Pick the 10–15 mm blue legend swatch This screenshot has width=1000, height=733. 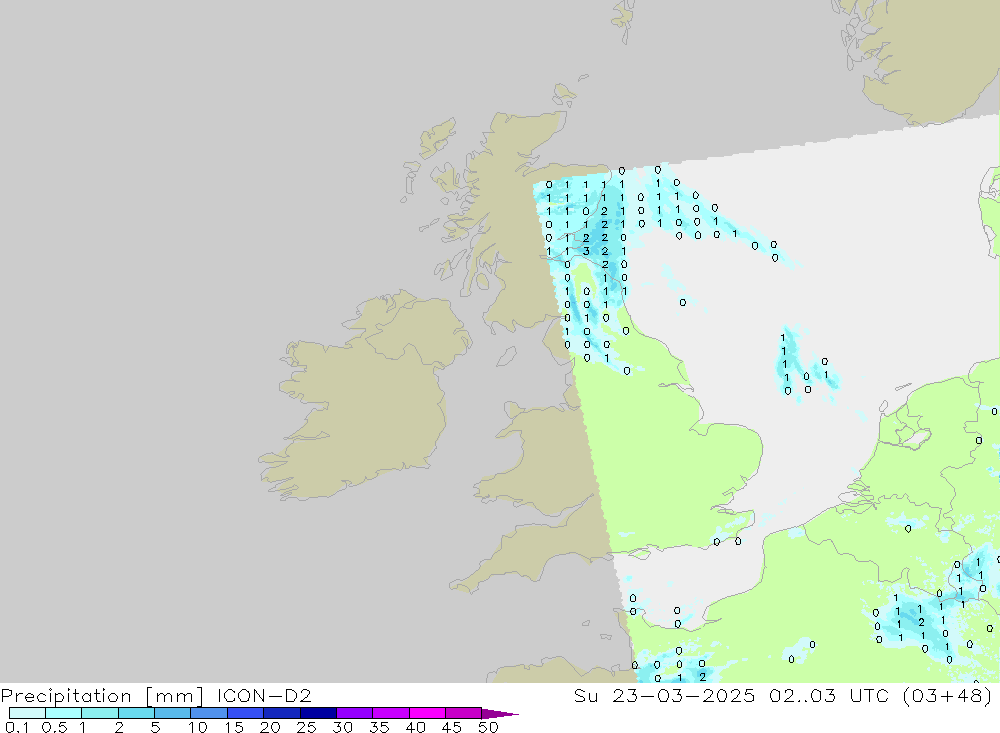click(209, 713)
